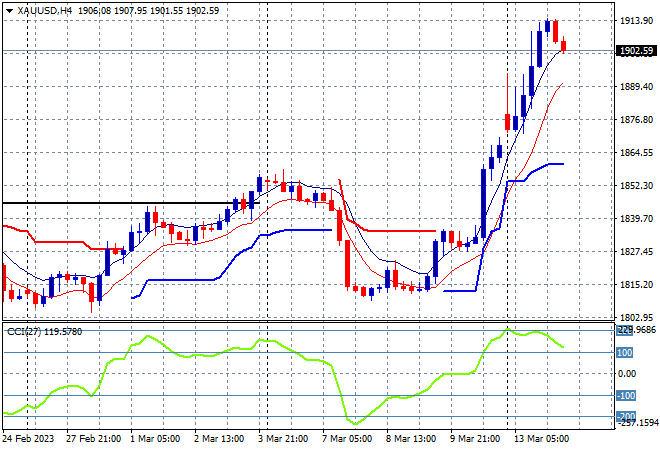The height and width of the screenshot is (450, 660).
Task: Click the -200 CCI level tag
Action: coord(625,416)
